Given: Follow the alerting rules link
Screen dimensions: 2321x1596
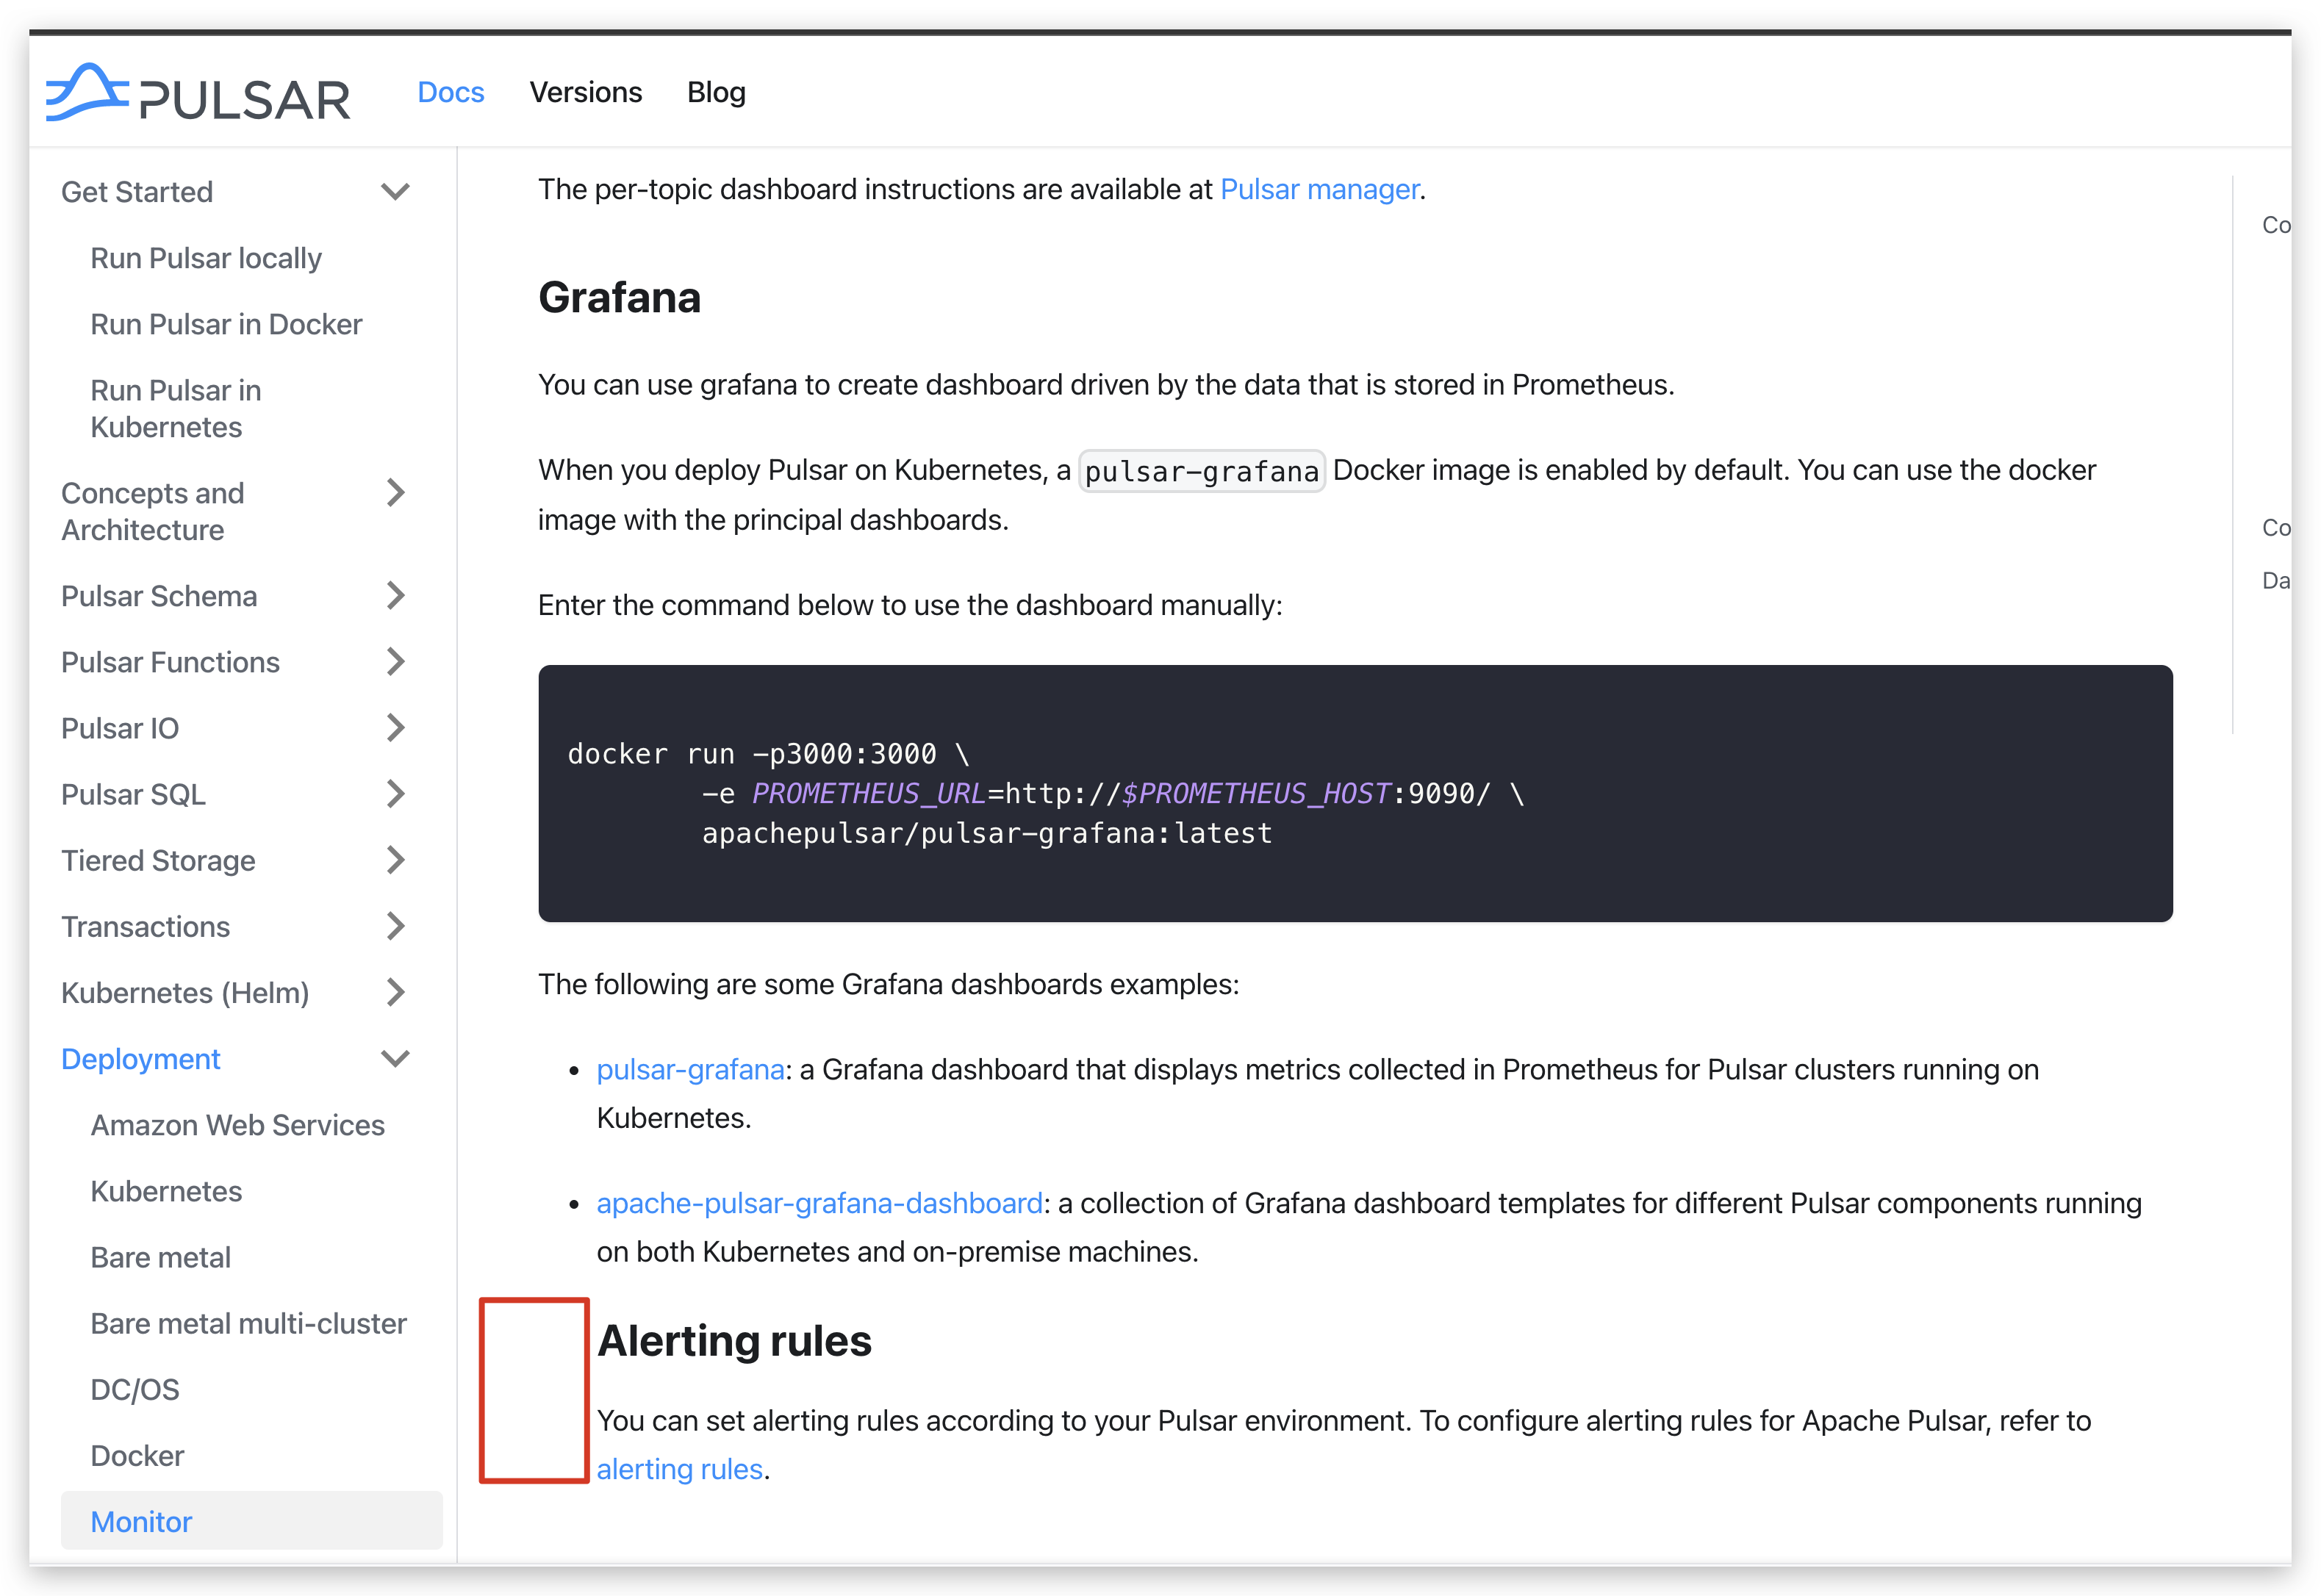Looking at the screenshot, I should [x=679, y=1469].
